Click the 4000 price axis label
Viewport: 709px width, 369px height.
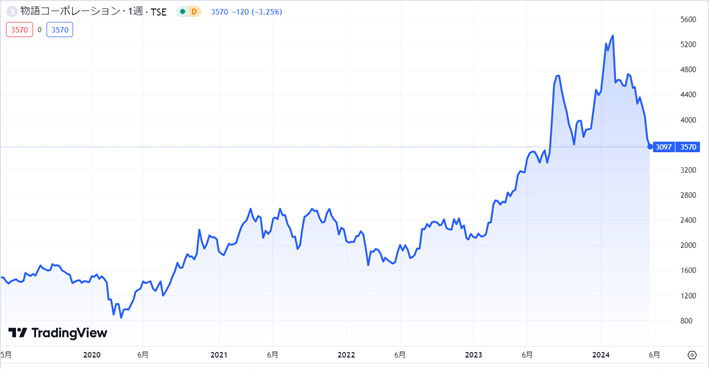688,120
